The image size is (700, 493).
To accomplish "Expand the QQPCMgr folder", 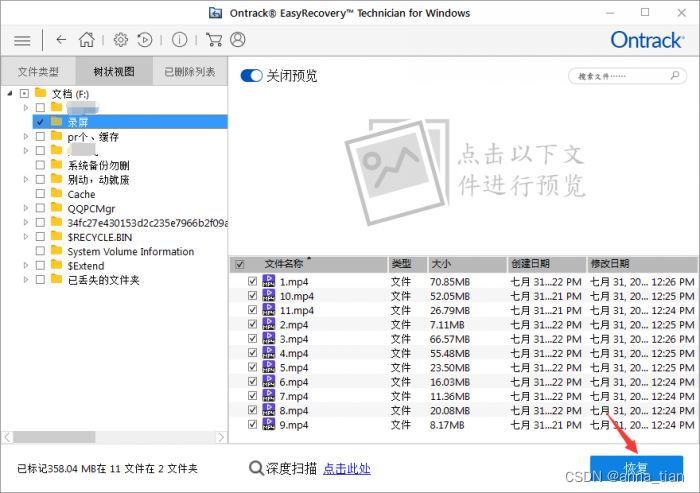I will pyautogui.click(x=25, y=208).
